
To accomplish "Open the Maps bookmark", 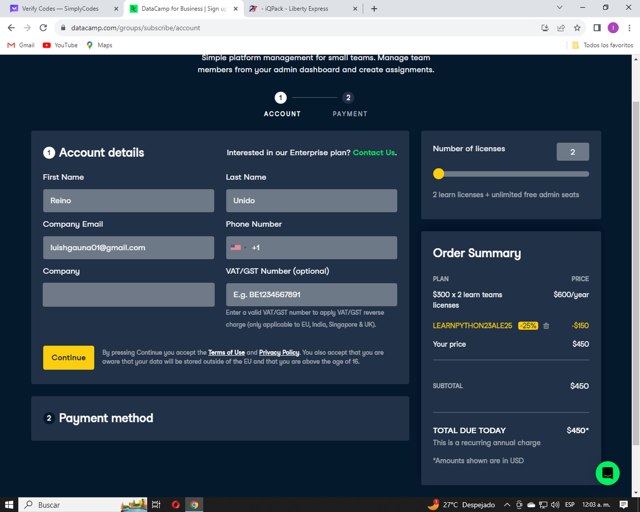I will point(99,45).
